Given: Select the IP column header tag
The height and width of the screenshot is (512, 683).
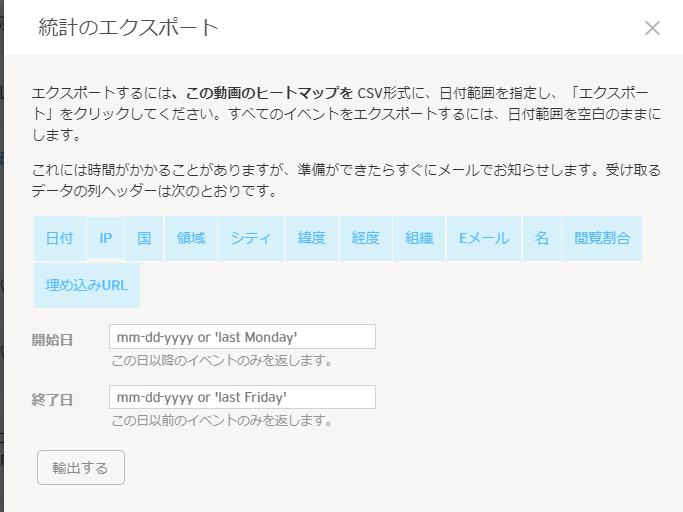Looking at the screenshot, I should [x=105, y=239].
